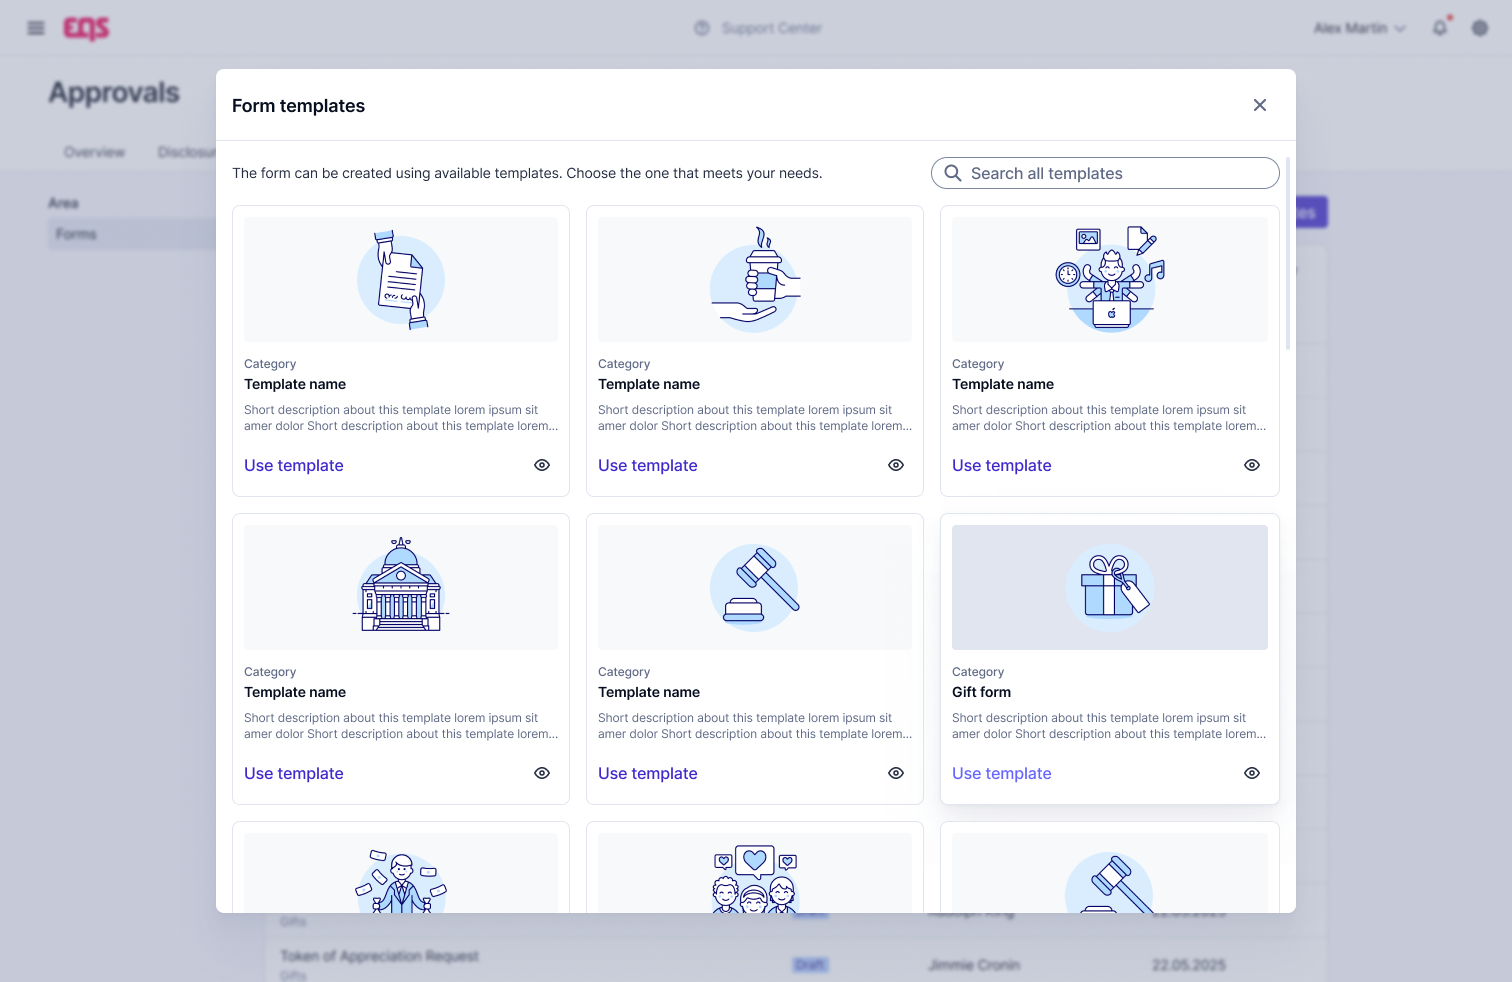Click the coffee cup handover illustration
This screenshot has height=982, width=1512.
[x=755, y=280]
